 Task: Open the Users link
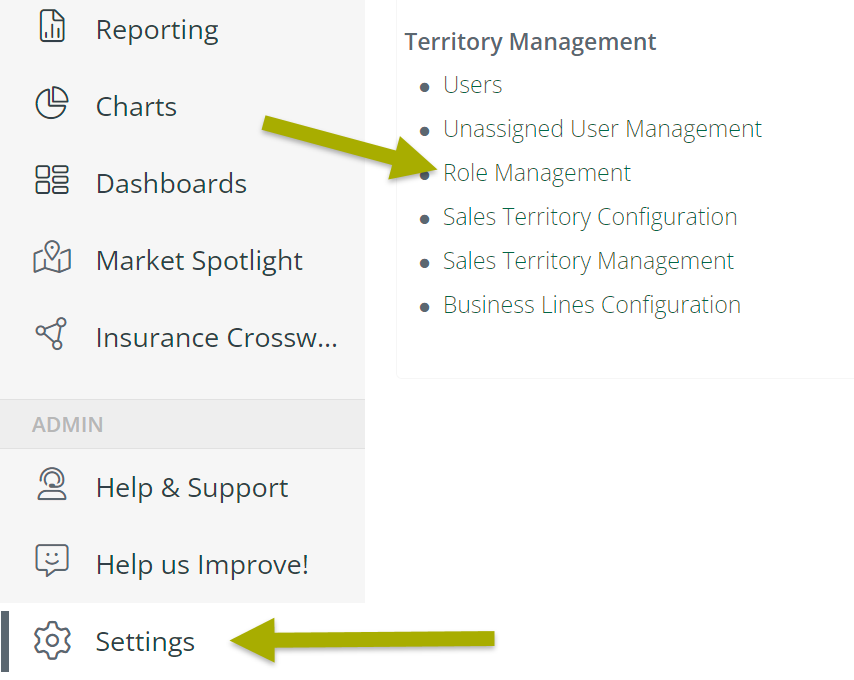pyautogui.click(x=472, y=85)
